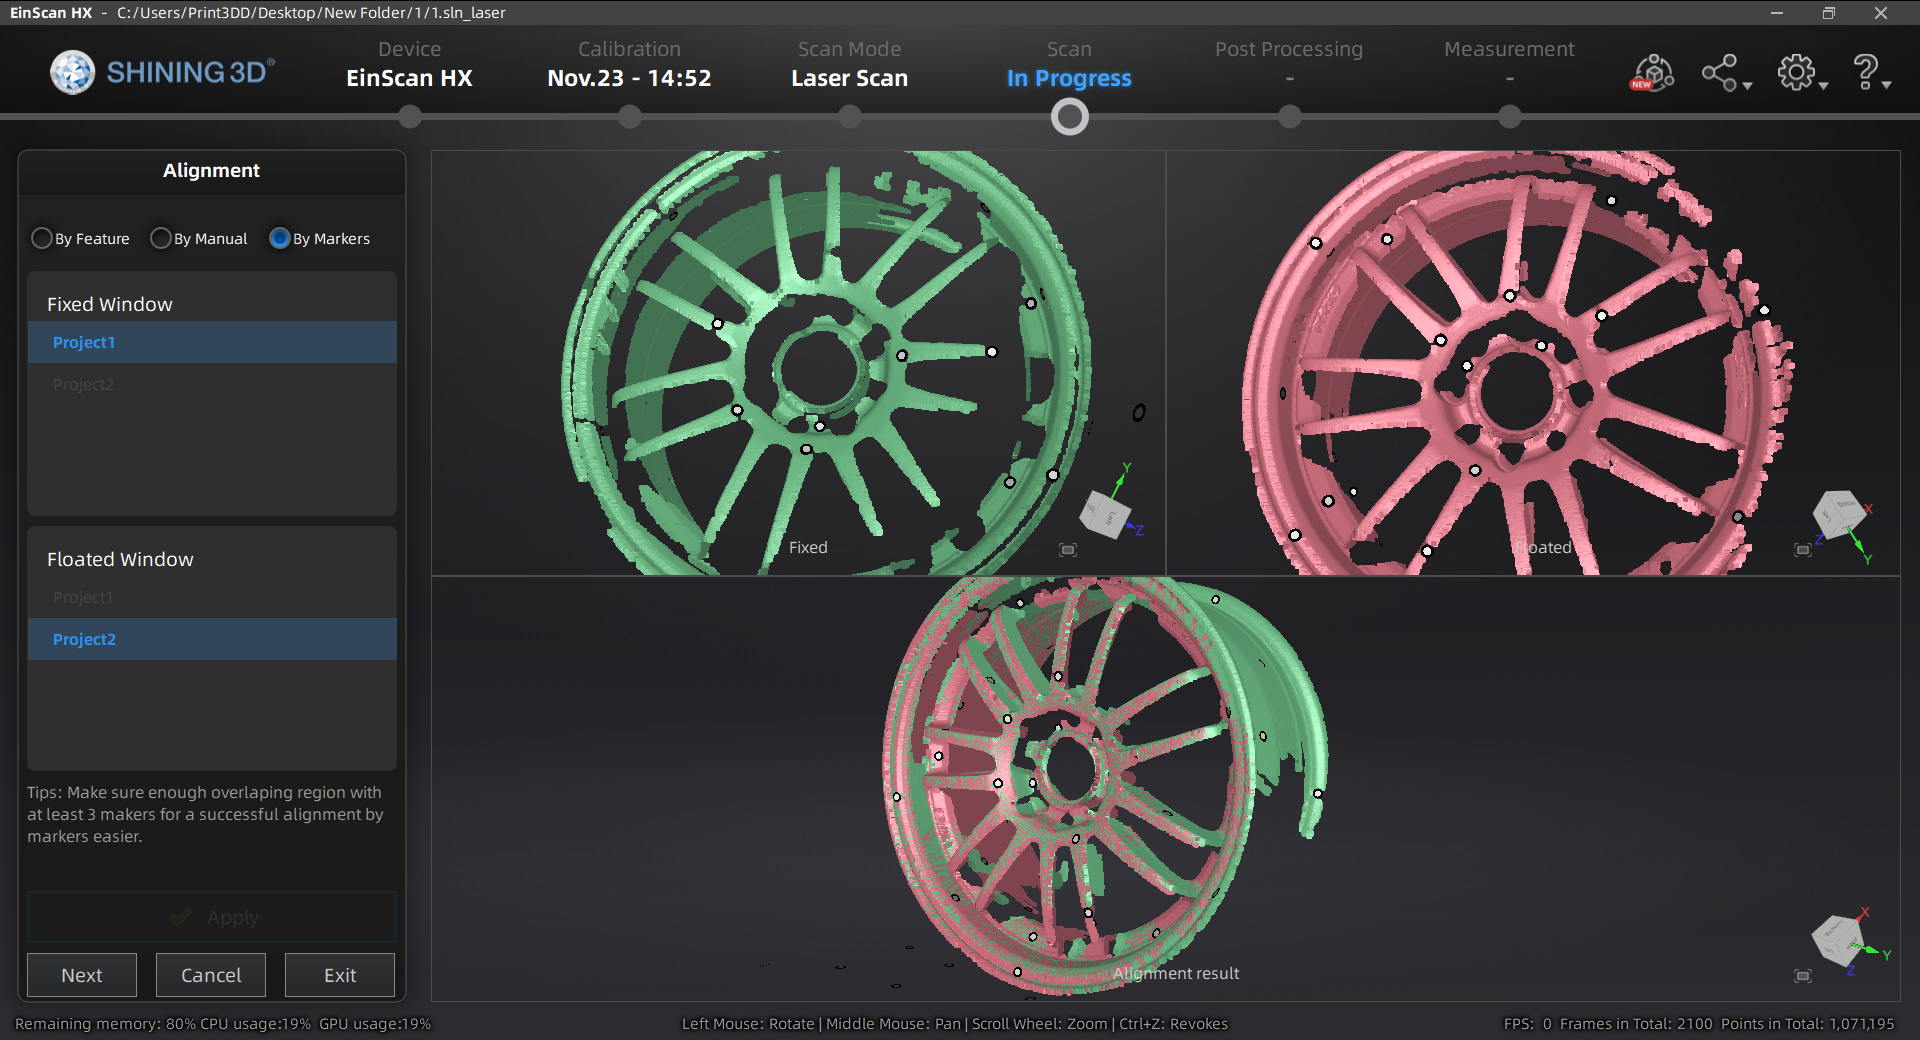This screenshot has width=1920, height=1040.
Task: Click the 'CPU usage:19%' status text
Action: [x=256, y=1024]
